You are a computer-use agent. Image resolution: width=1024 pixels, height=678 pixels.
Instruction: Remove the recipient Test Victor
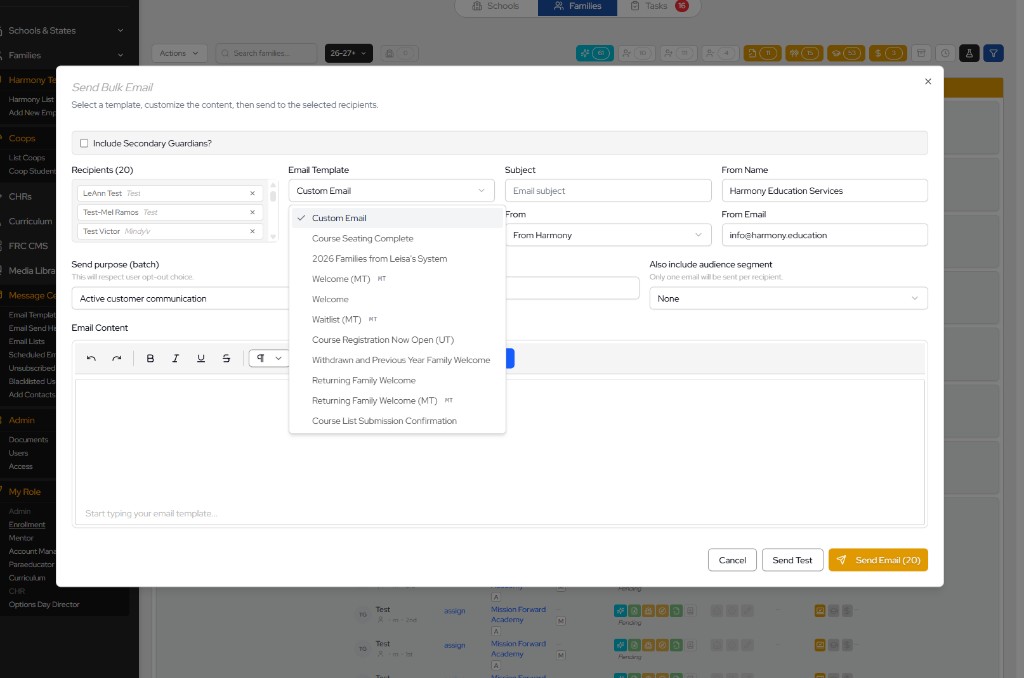252,231
